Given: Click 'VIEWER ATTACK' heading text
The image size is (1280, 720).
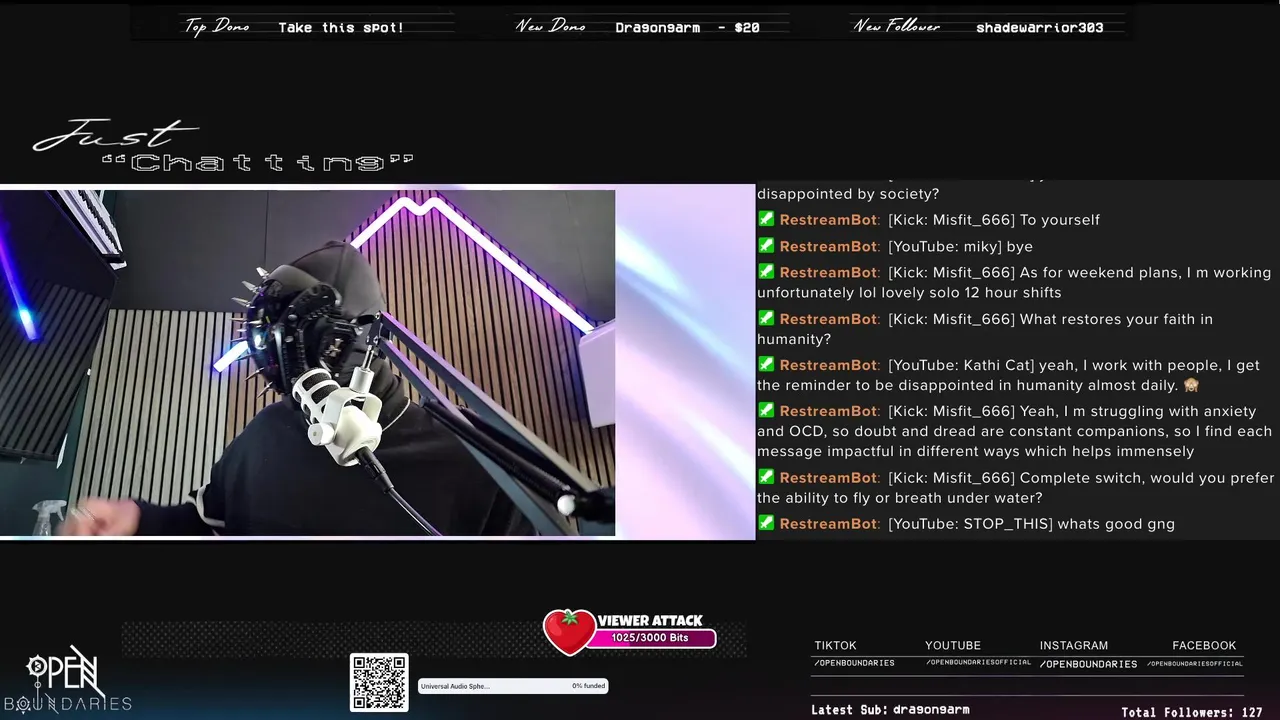Looking at the screenshot, I should click(x=650, y=620).
